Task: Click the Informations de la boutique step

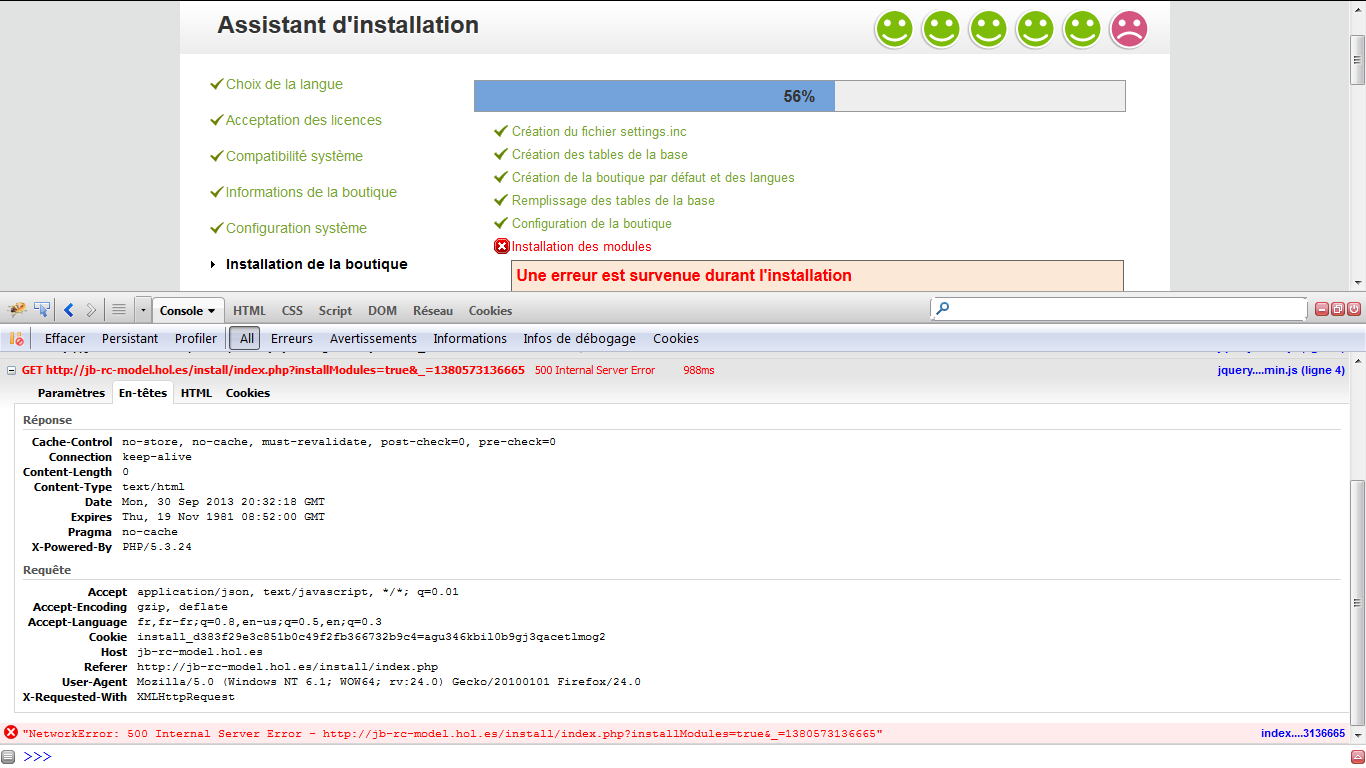Action: (311, 192)
